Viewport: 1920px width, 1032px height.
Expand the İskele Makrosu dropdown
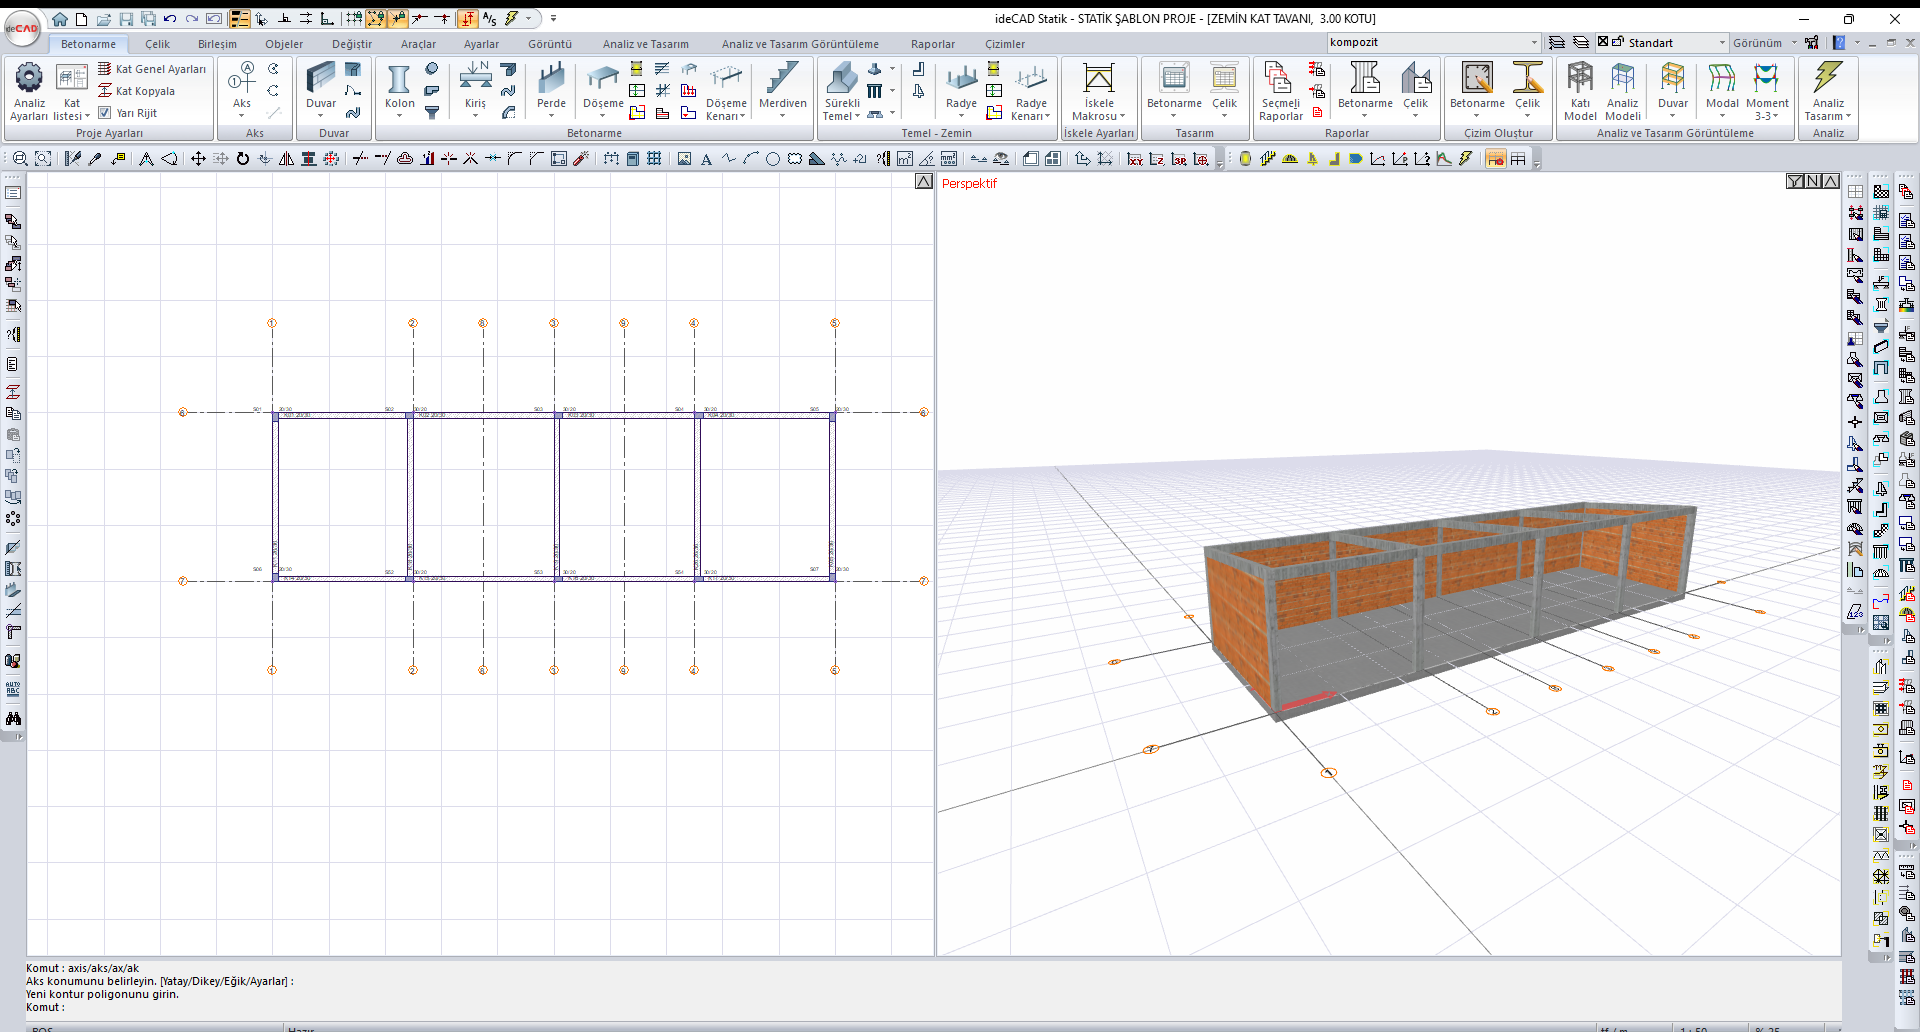click(x=1123, y=117)
